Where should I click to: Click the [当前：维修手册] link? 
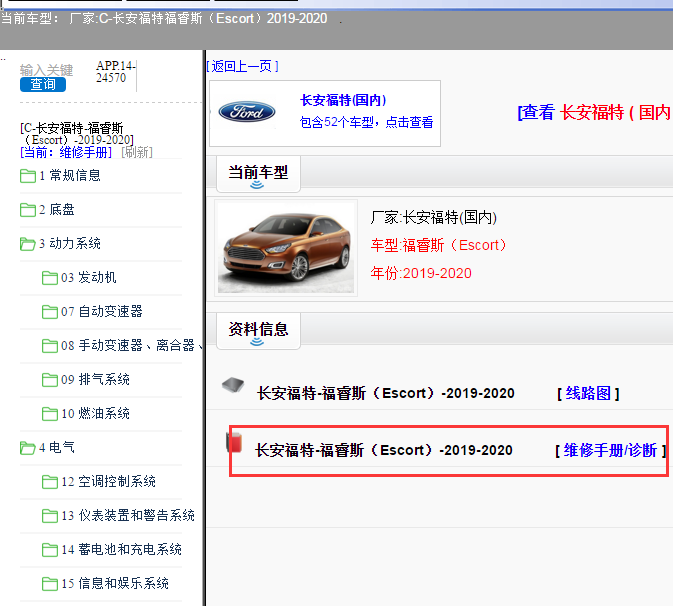[66, 152]
